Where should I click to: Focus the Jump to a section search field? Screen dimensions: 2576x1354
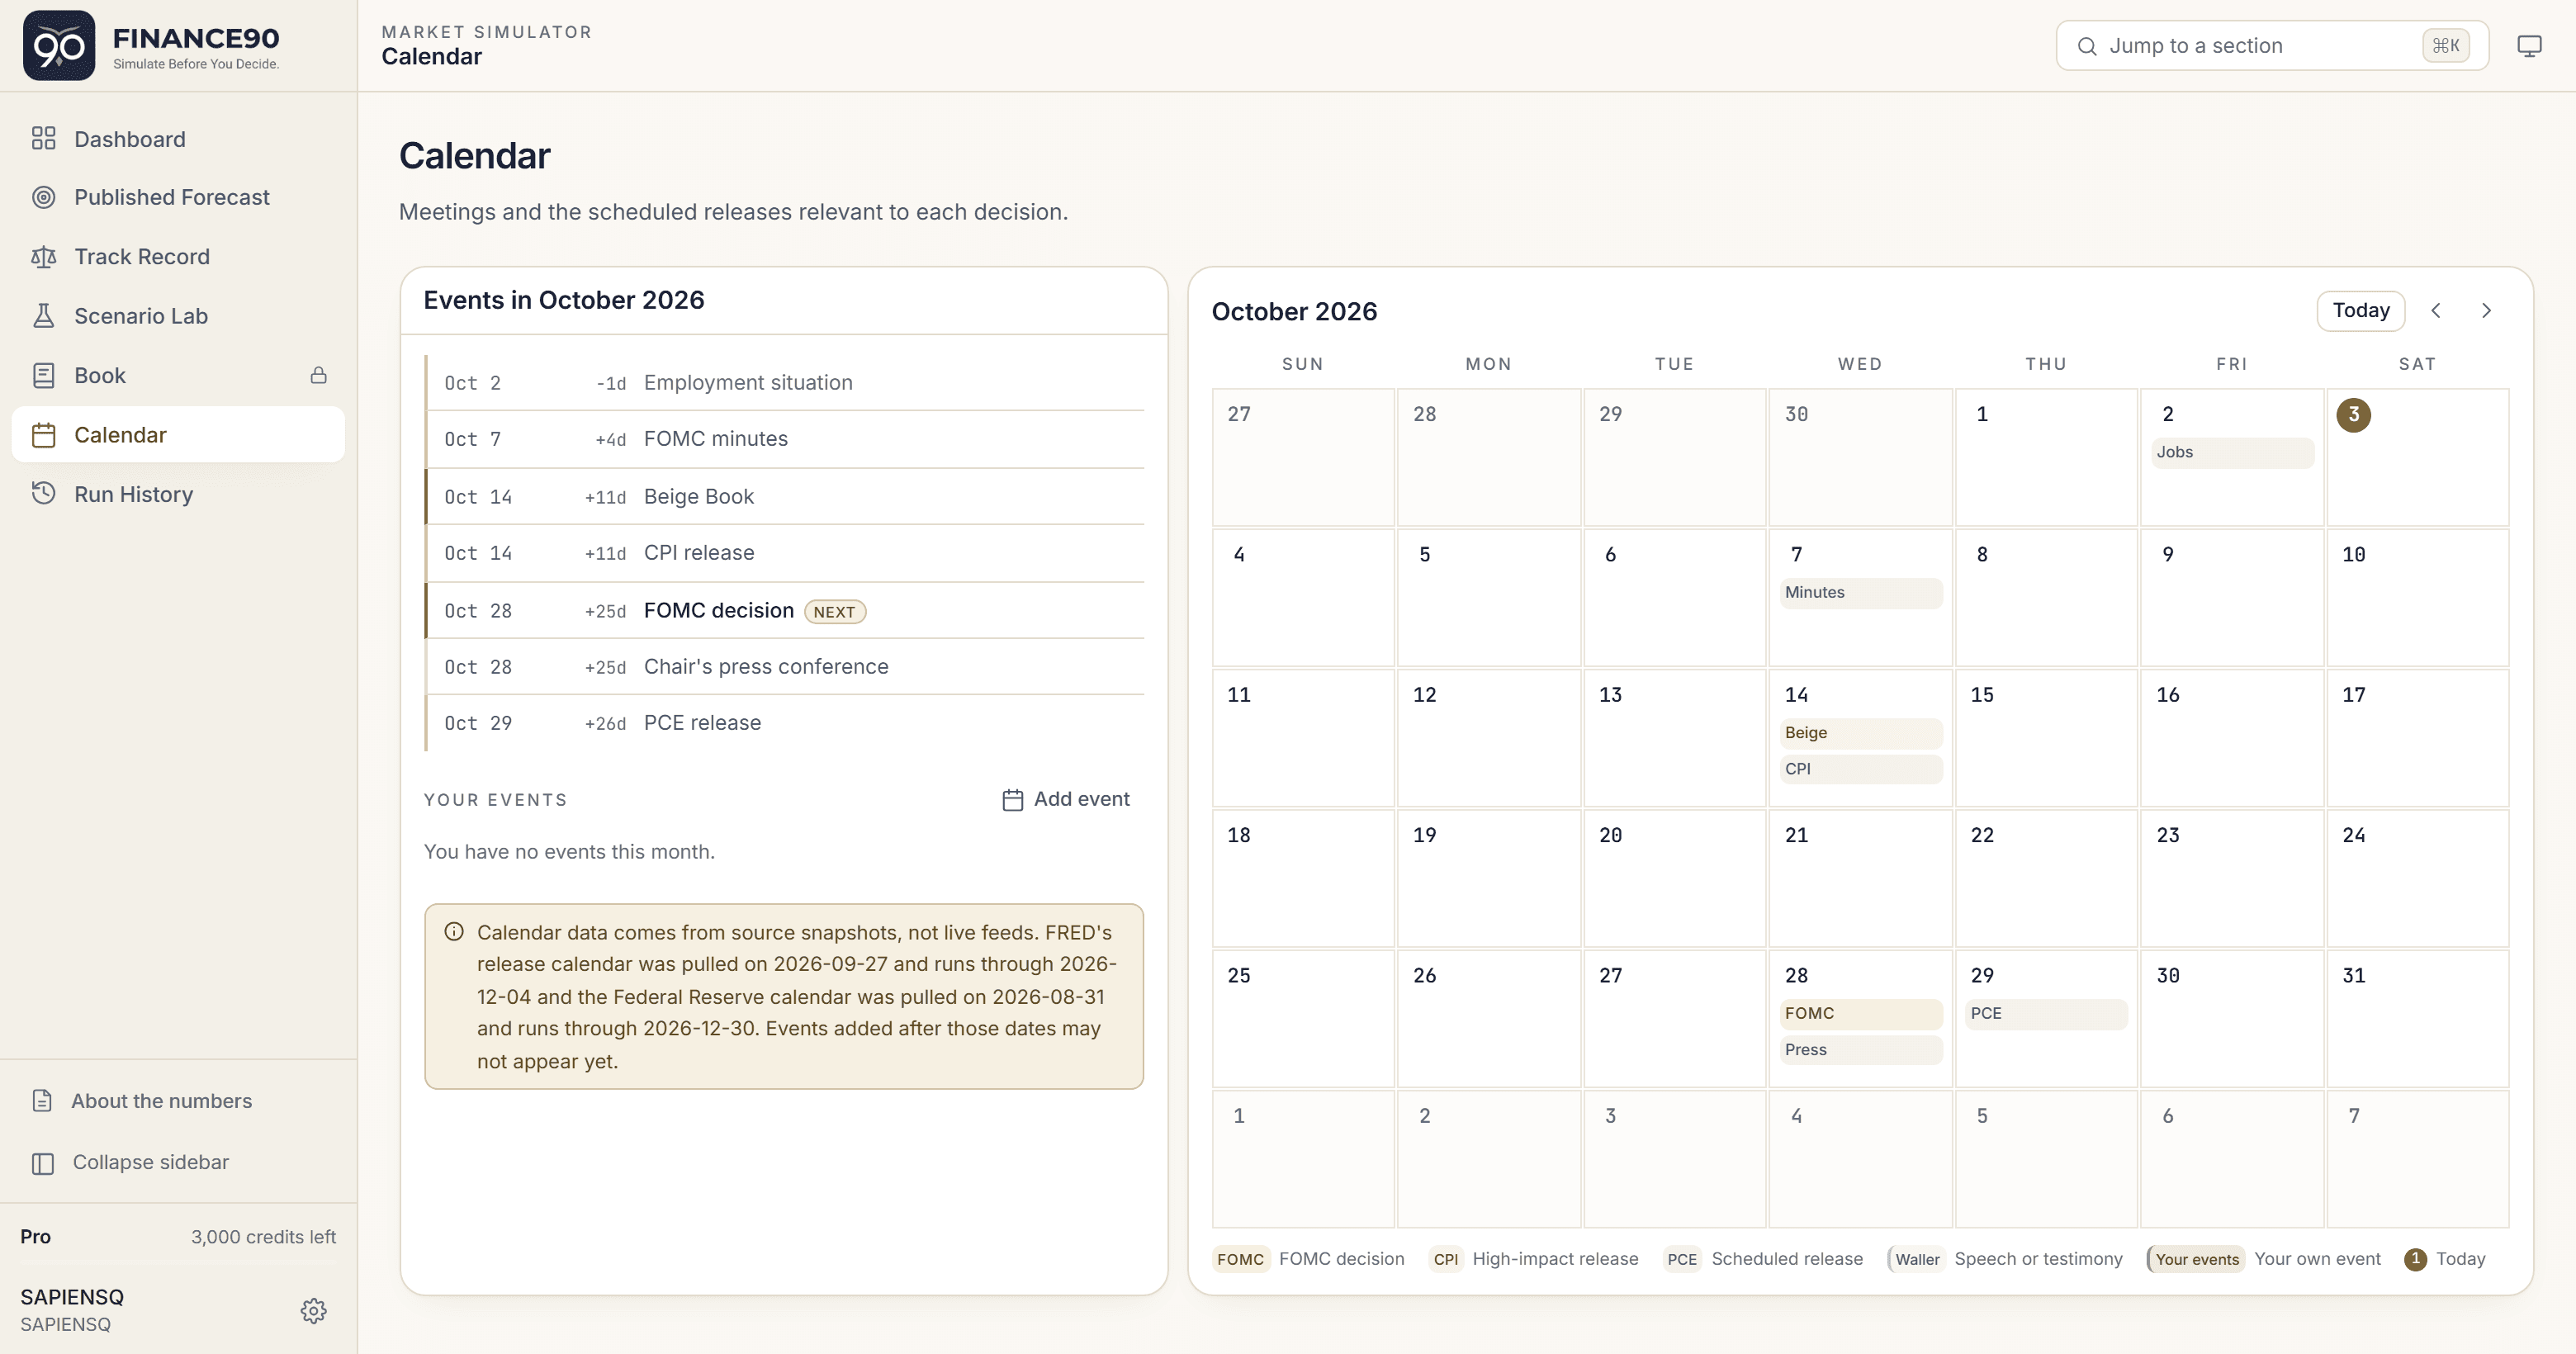click(x=2271, y=46)
